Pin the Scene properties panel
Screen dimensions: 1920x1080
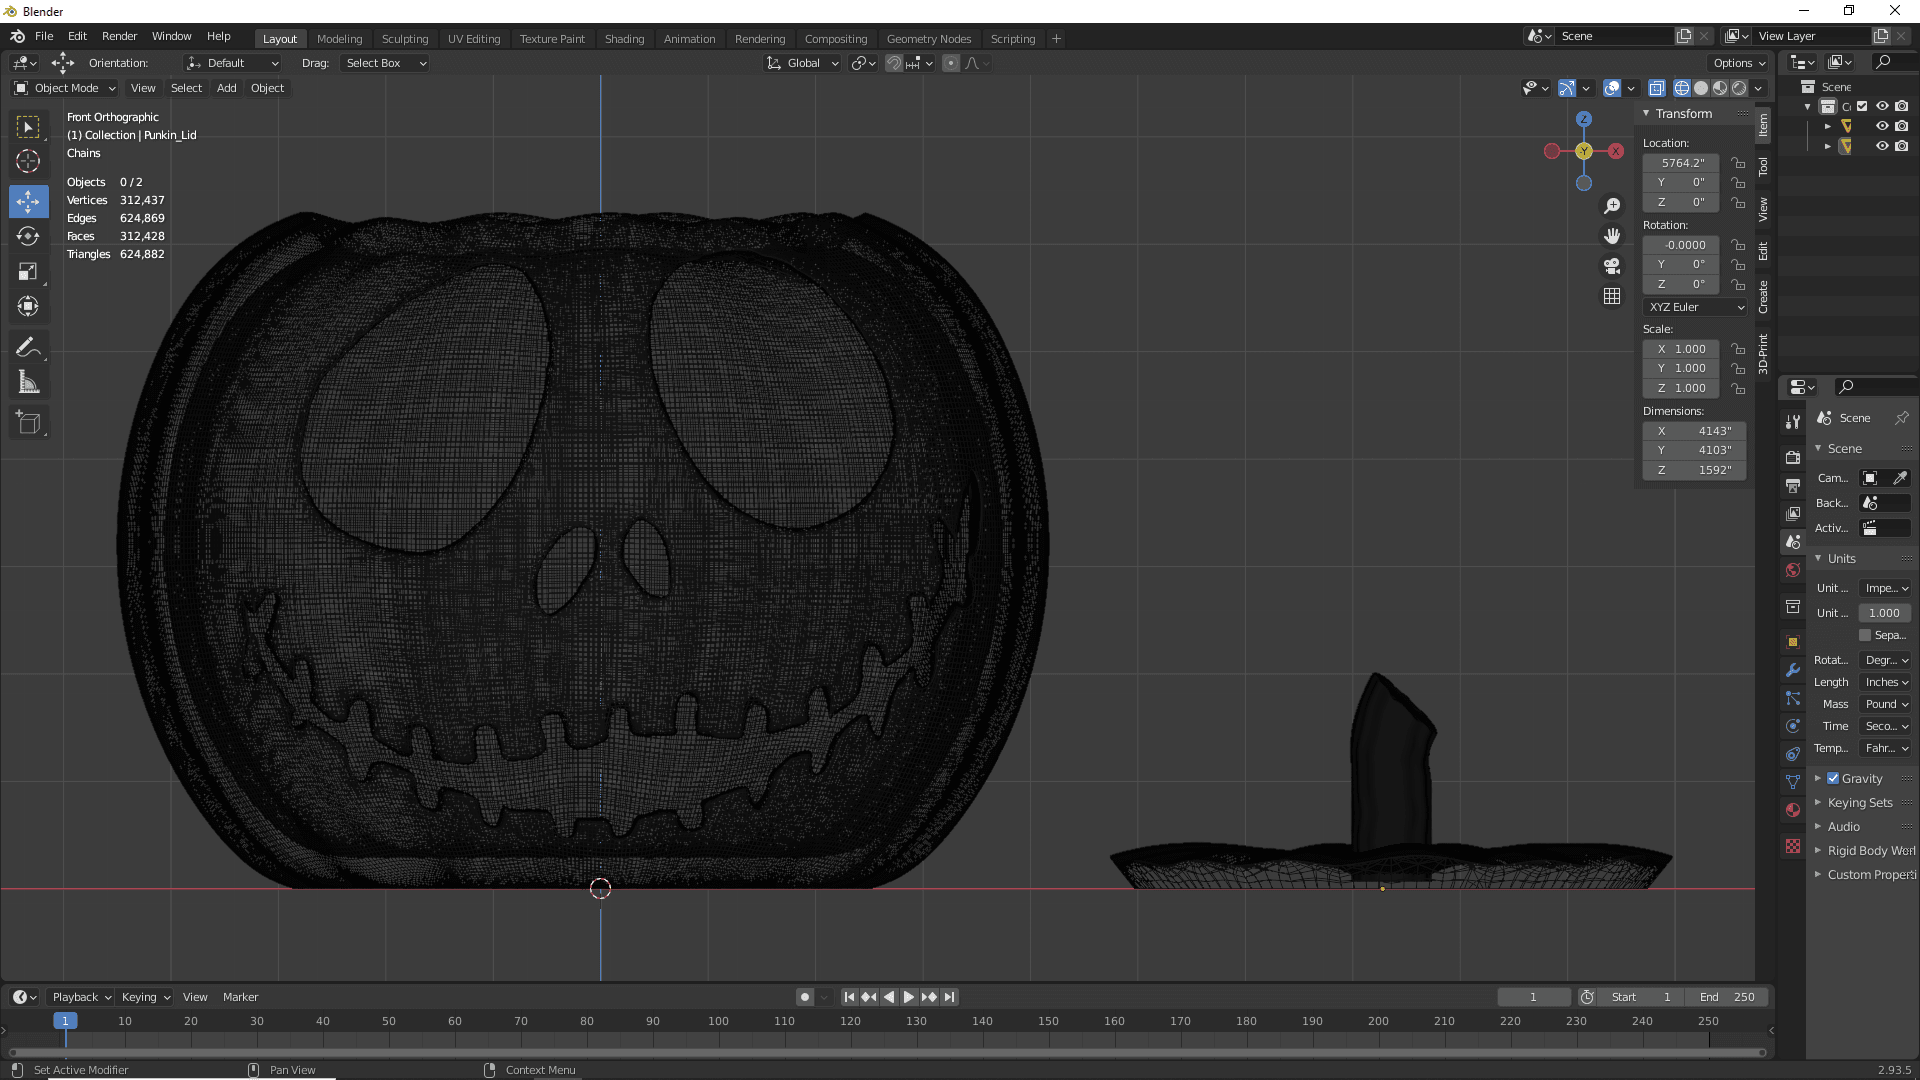click(x=1901, y=418)
